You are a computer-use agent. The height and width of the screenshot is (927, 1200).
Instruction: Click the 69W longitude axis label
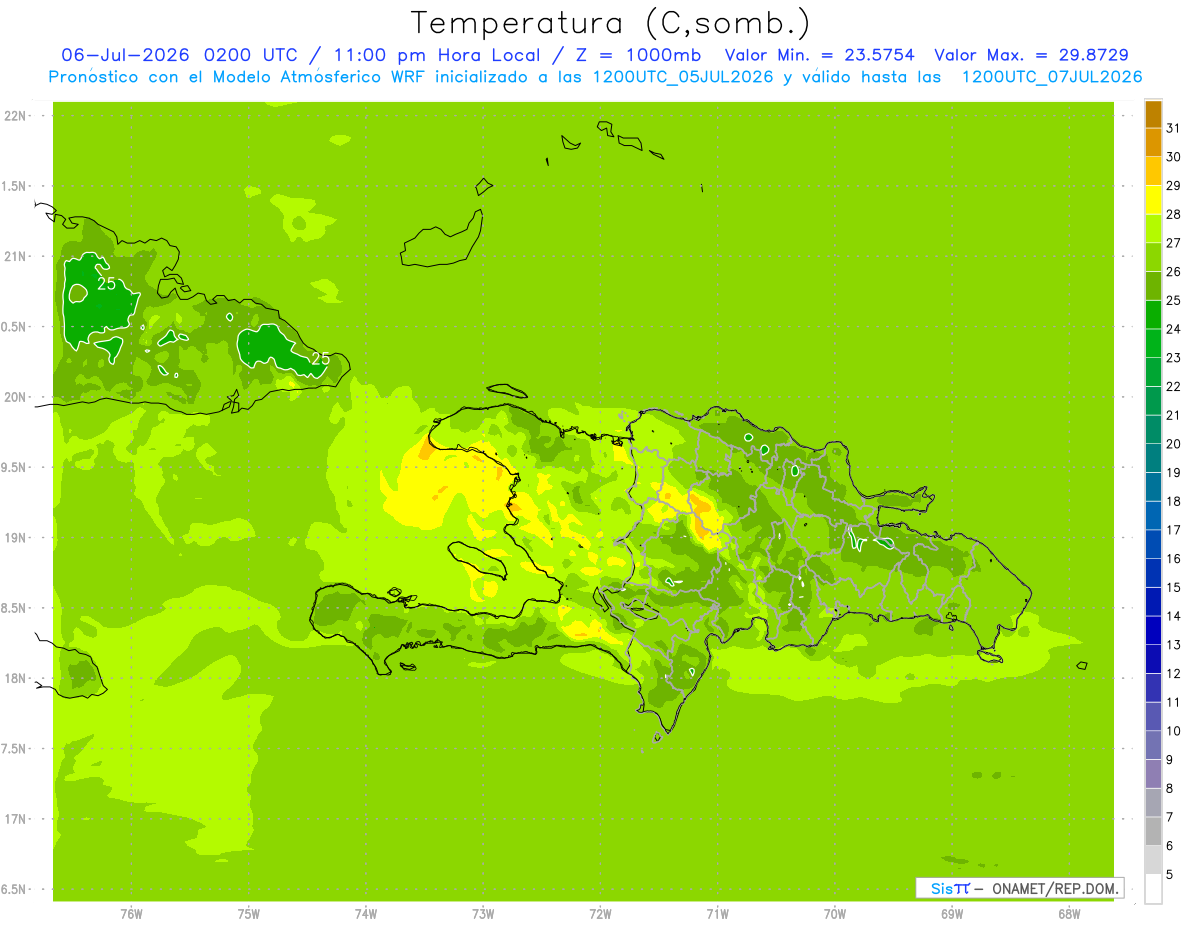(952, 914)
